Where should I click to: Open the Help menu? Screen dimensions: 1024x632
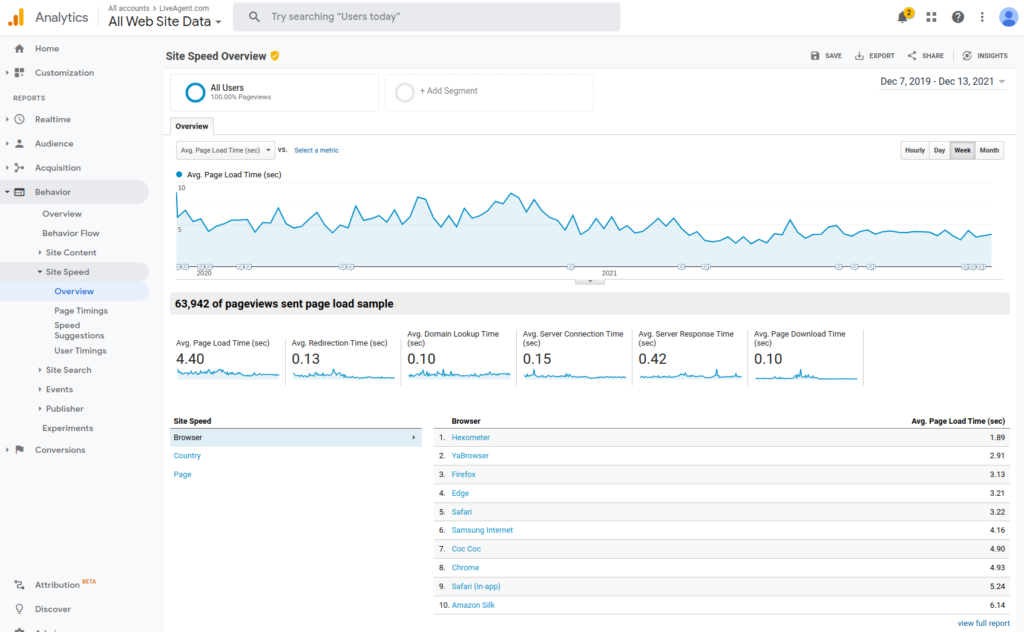tap(958, 16)
